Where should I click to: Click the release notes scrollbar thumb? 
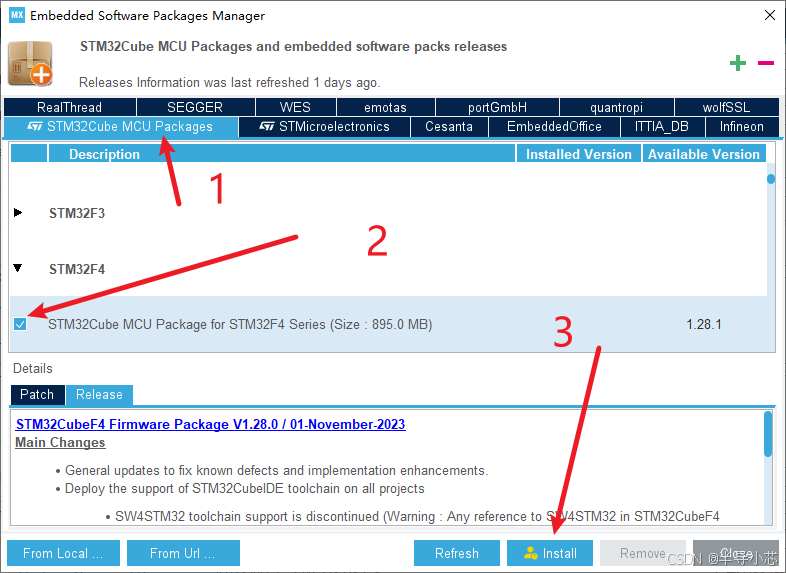[768, 434]
